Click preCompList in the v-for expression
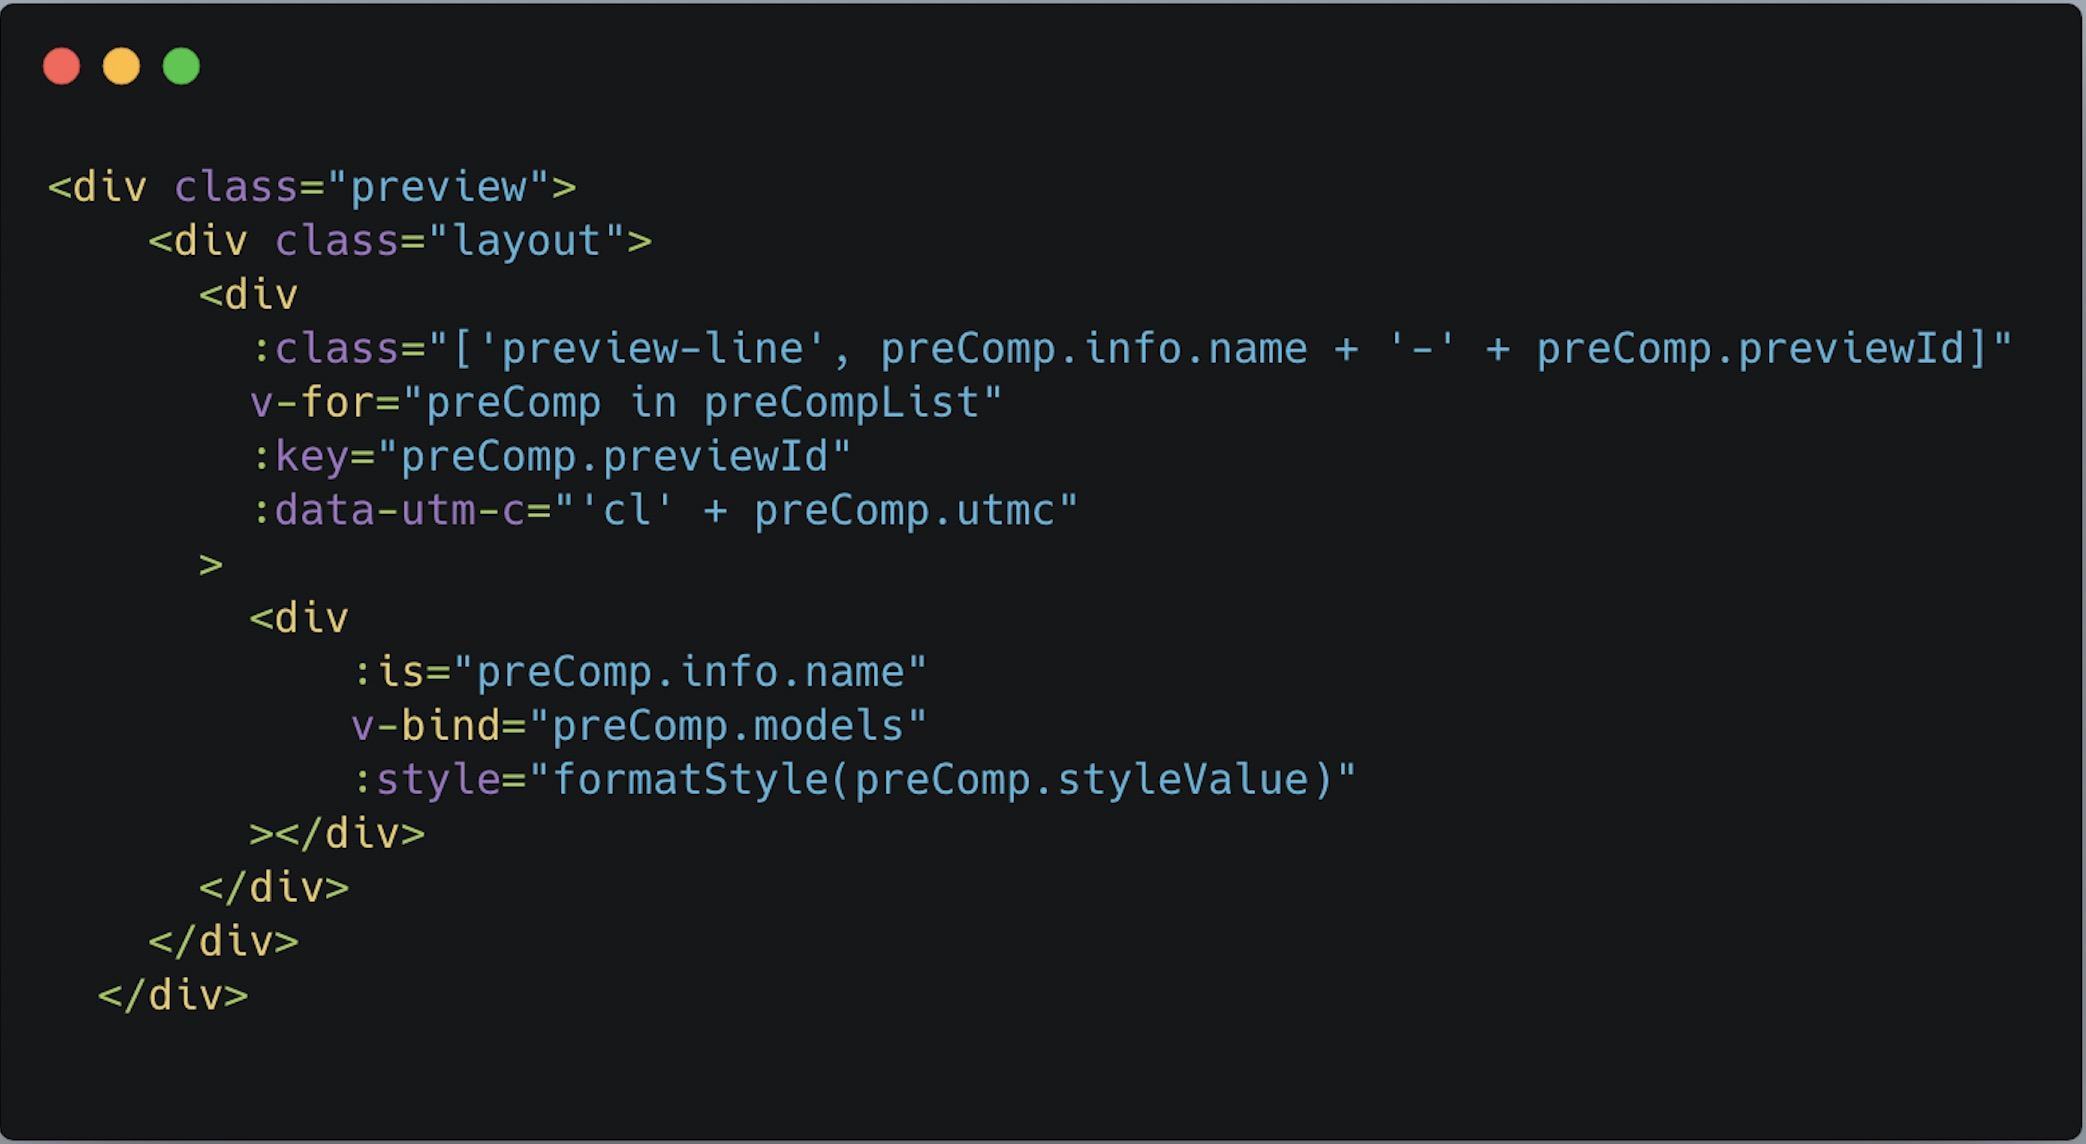2086x1144 pixels. 841,403
